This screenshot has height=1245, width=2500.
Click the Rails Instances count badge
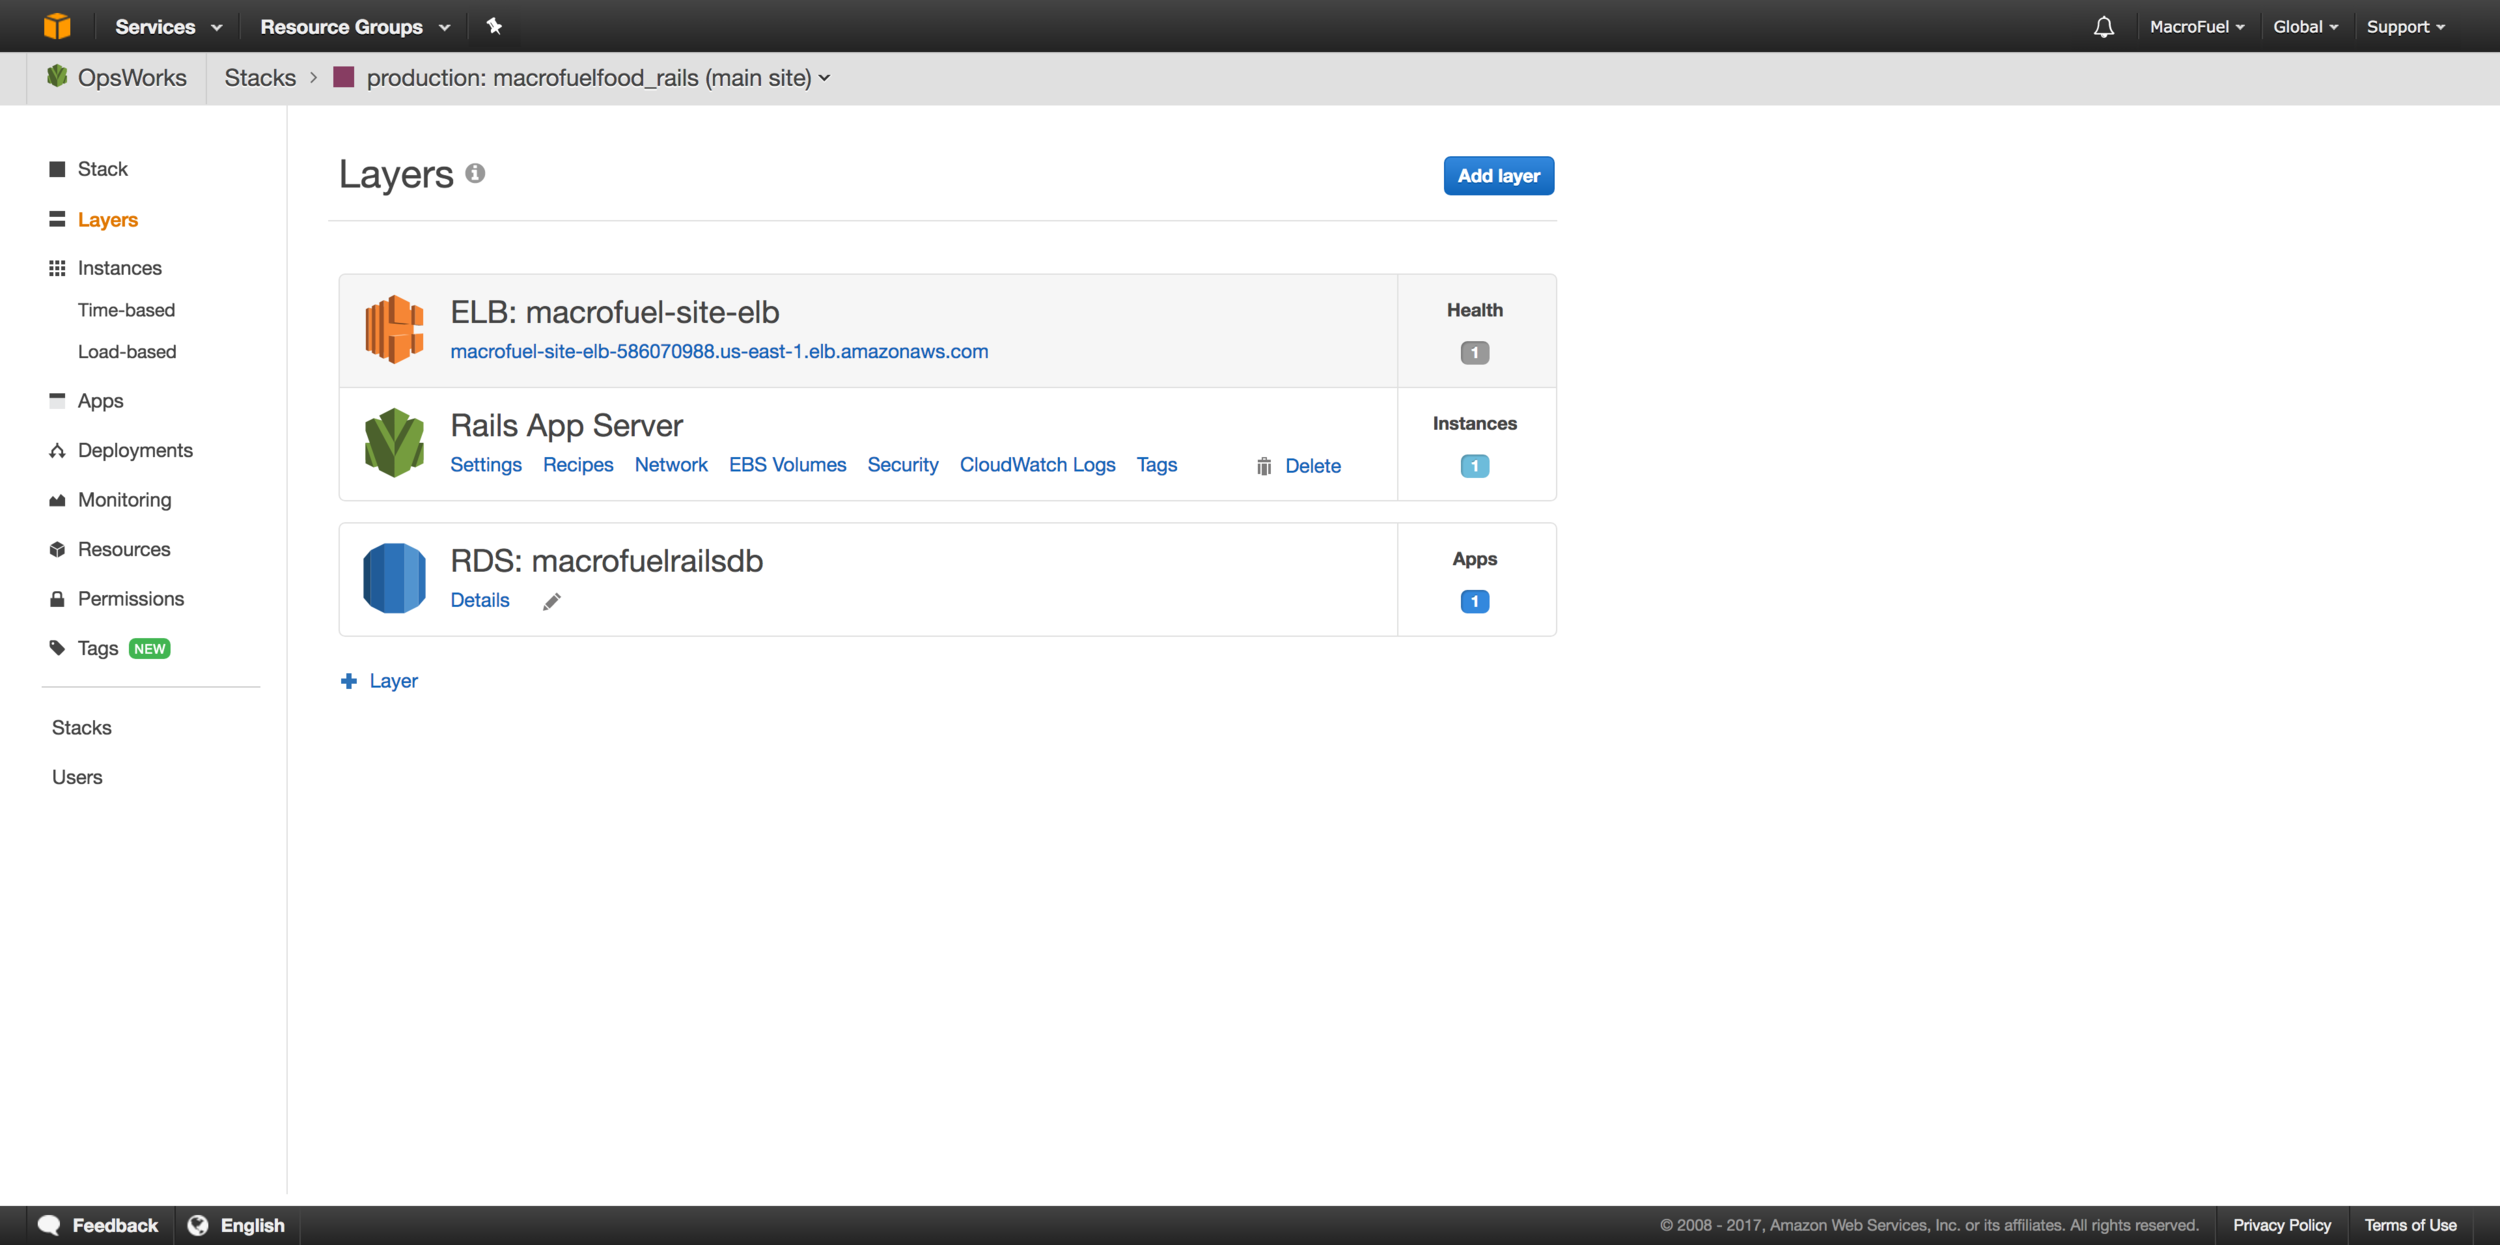pyautogui.click(x=1474, y=466)
